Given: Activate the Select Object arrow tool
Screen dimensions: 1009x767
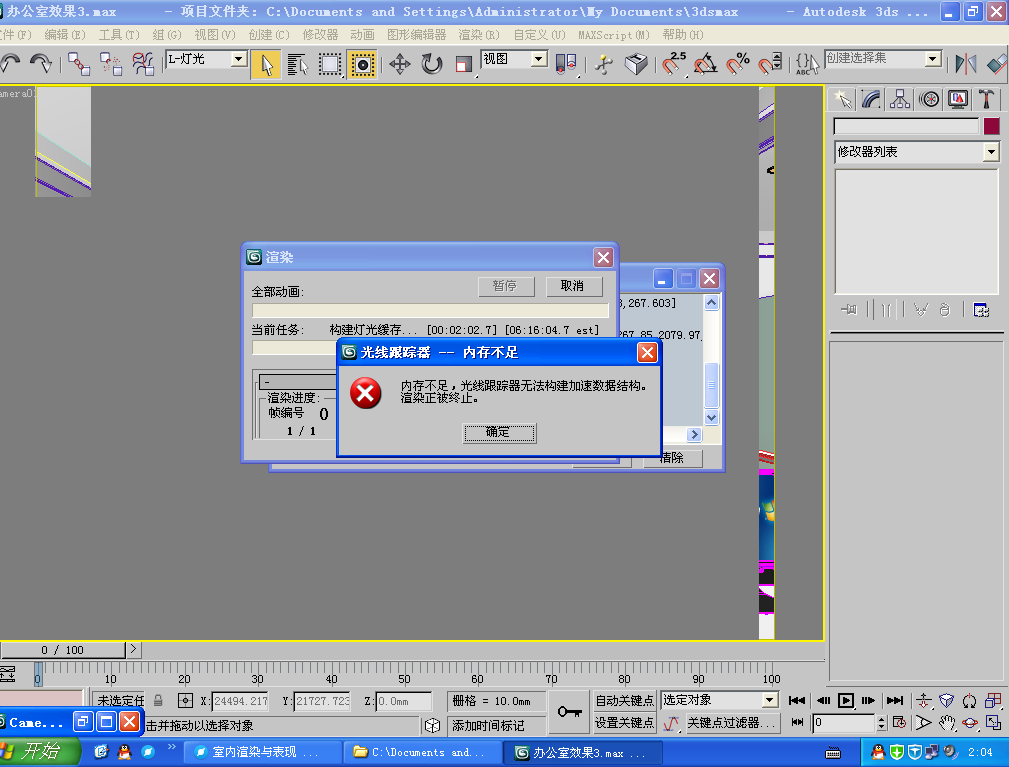Looking at the screenshot, I should tap(266, 64).
